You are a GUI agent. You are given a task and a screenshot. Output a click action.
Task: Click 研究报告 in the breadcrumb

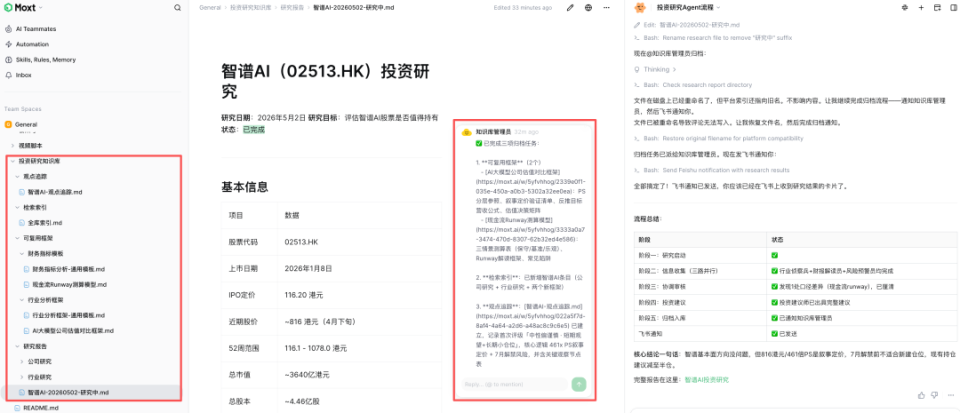(293, 8)
